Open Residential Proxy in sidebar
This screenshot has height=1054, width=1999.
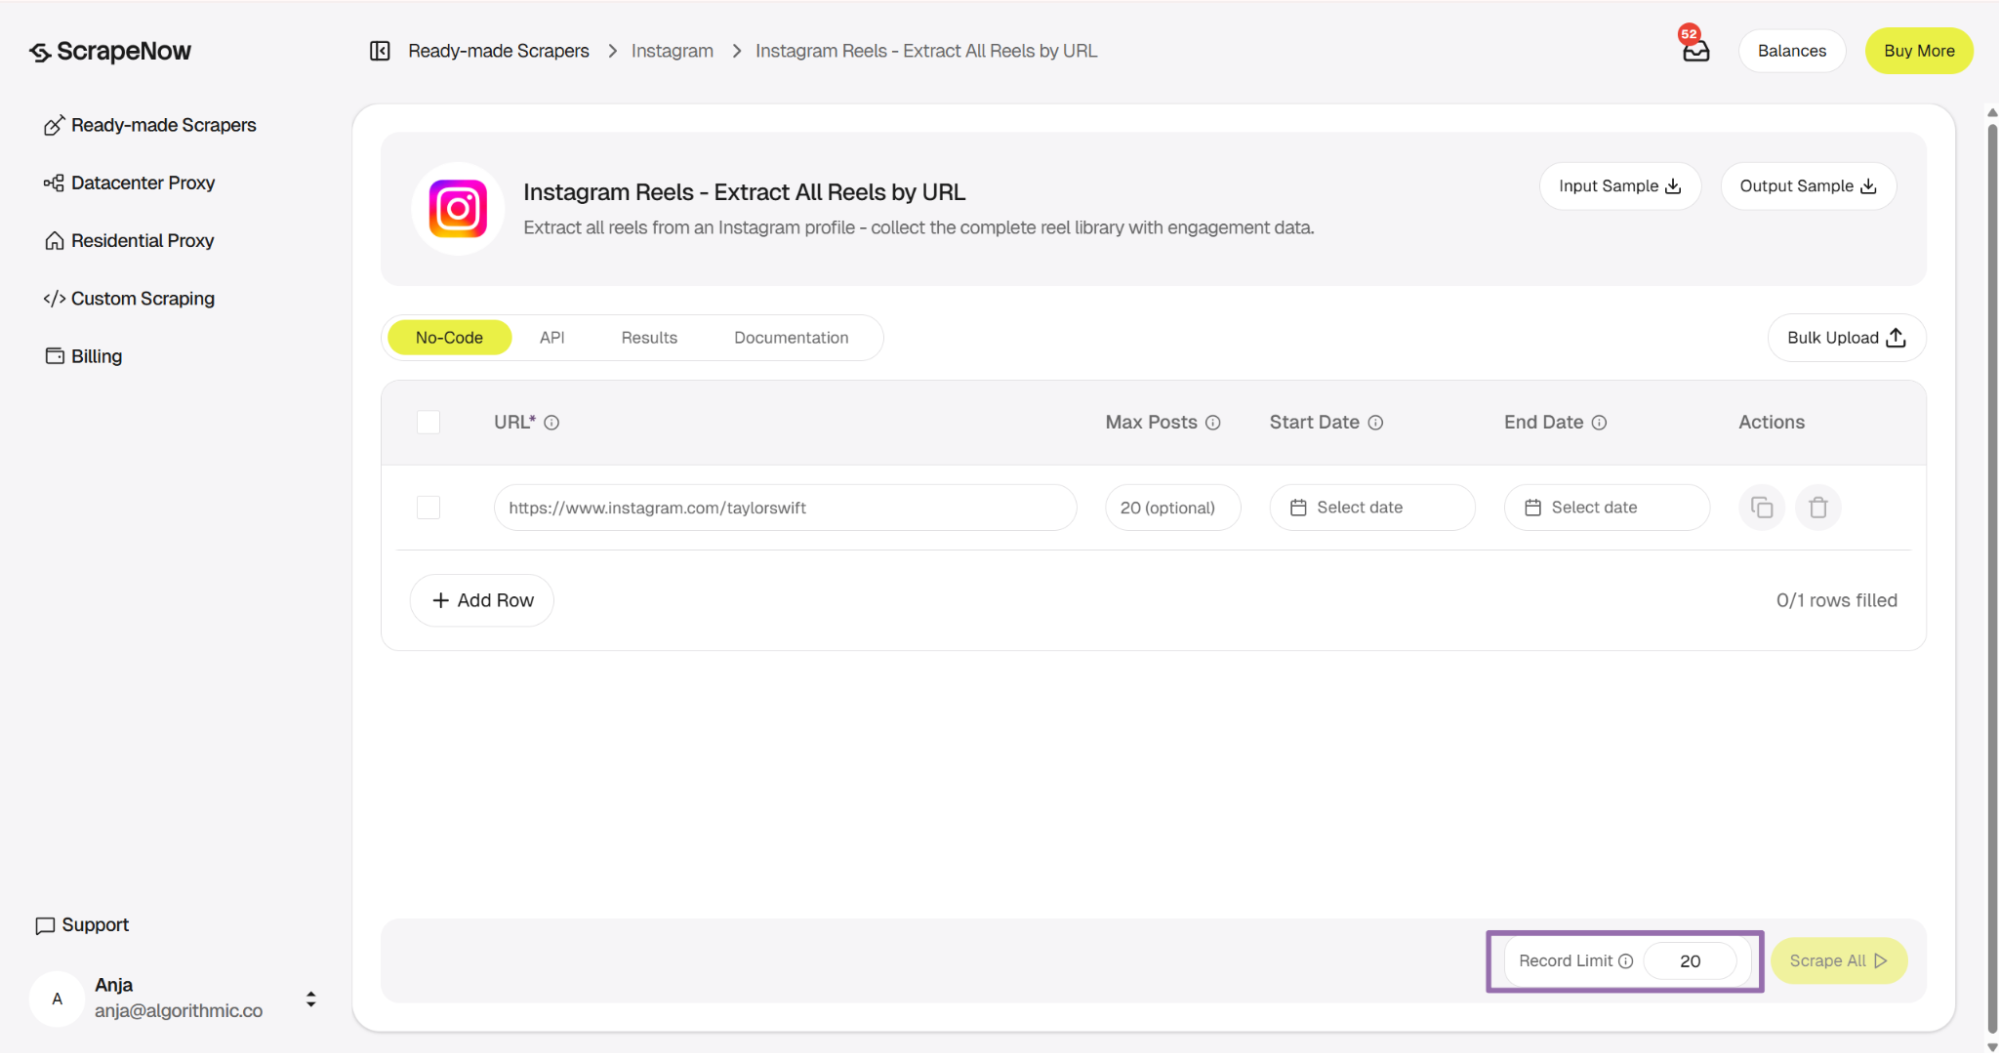tap(129, 241)
